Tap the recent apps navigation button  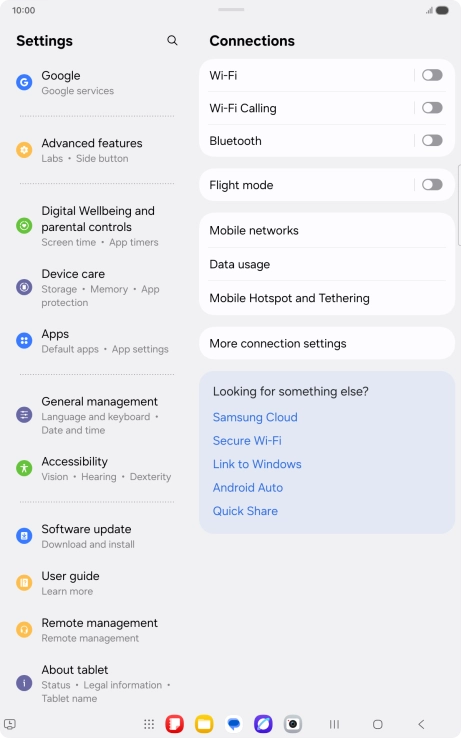pyautogui.click(x=334, y=724)
